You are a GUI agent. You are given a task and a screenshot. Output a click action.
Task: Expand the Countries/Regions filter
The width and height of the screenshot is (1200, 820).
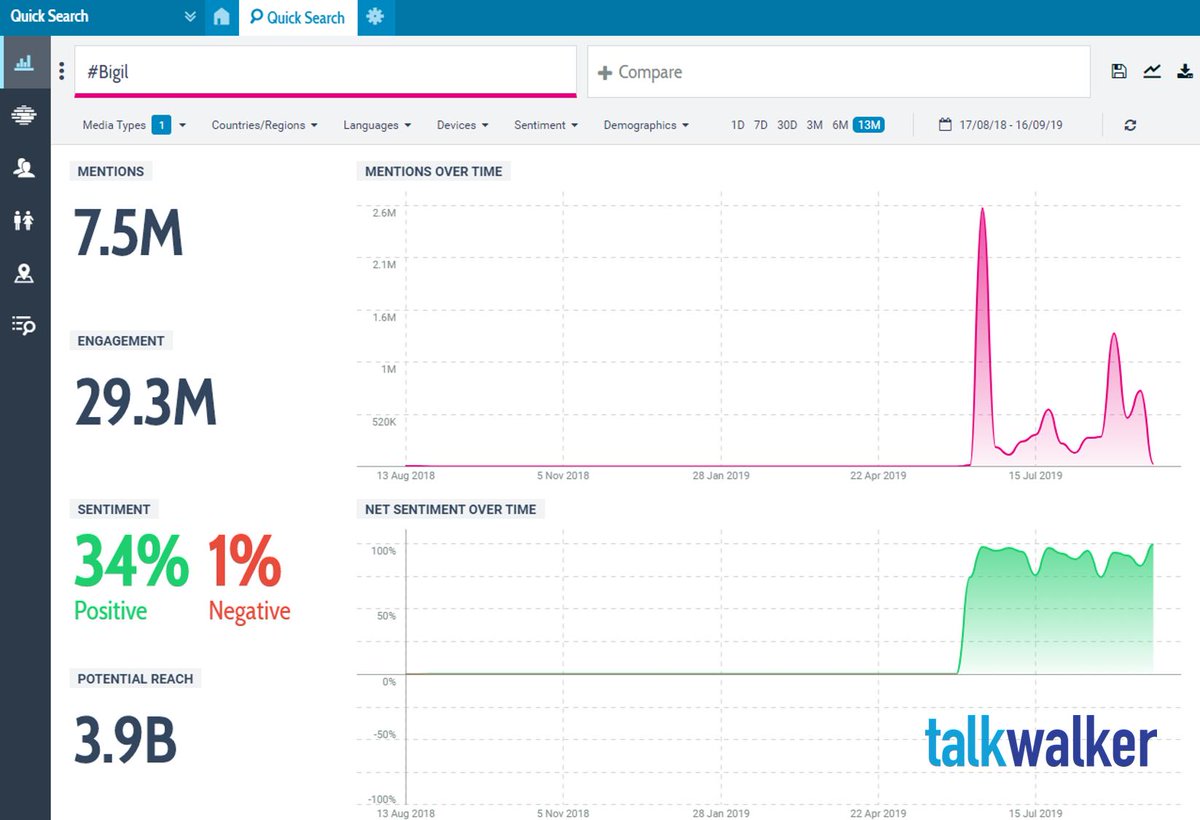pos(264,125)
